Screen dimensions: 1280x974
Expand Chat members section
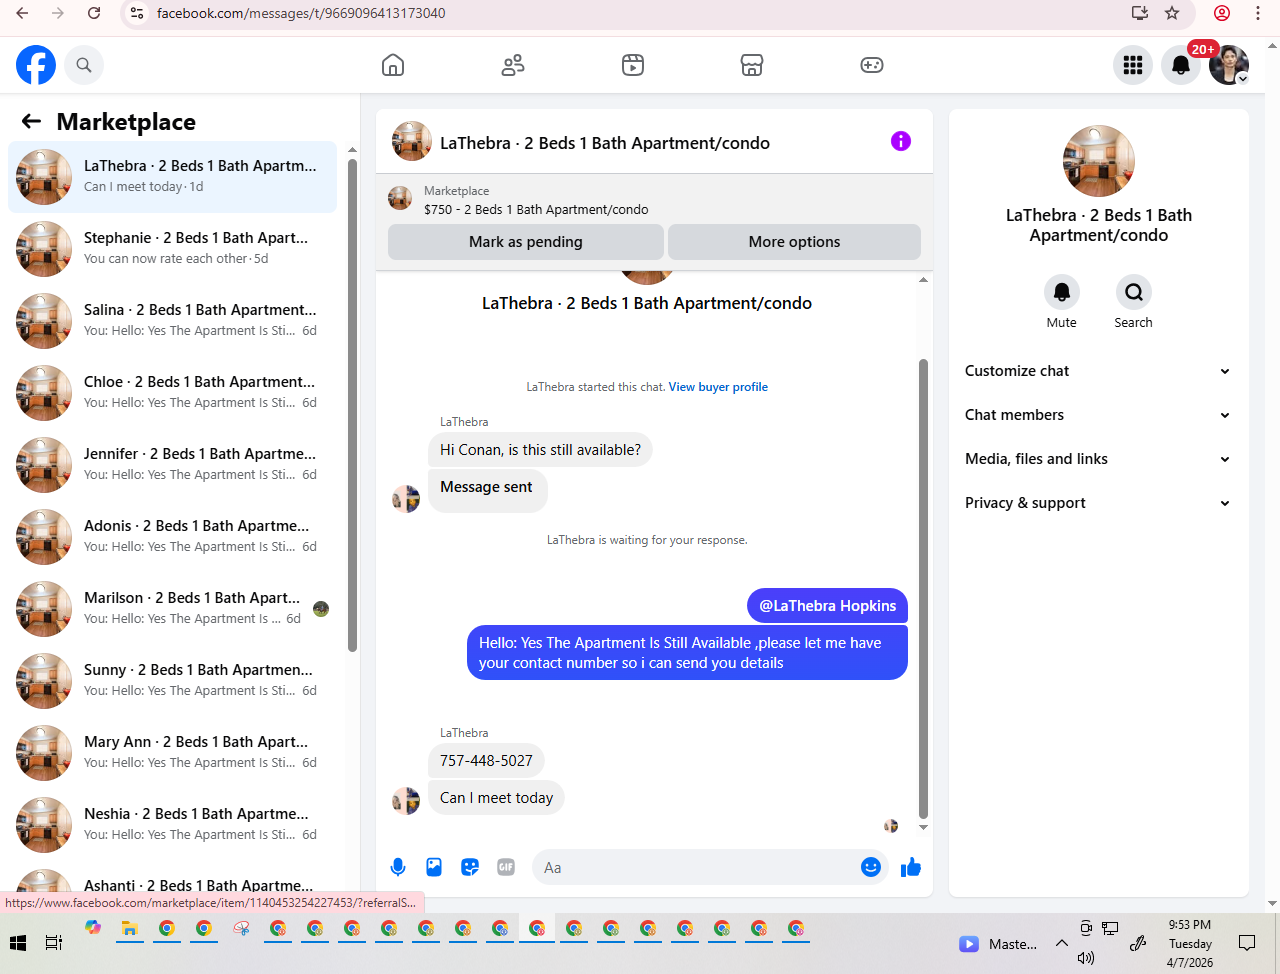1098,415
